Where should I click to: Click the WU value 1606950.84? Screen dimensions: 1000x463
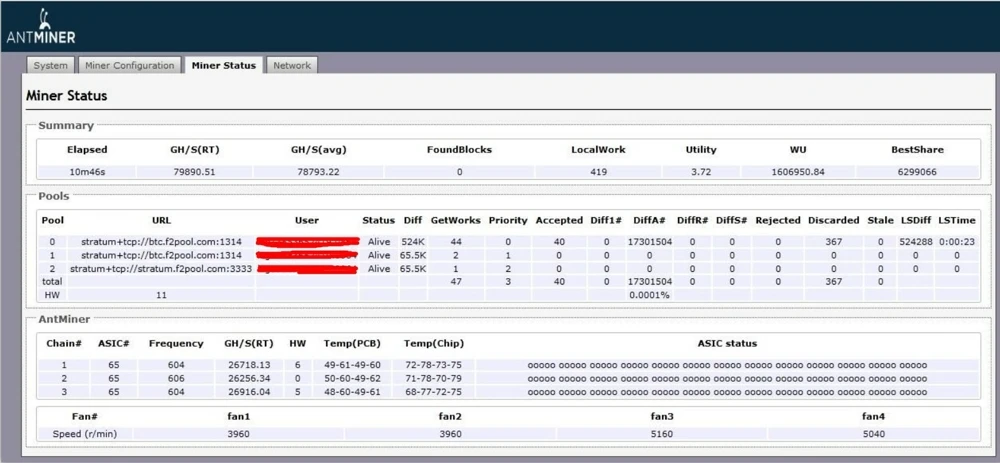pyautogui.click(x=798, y=172)
